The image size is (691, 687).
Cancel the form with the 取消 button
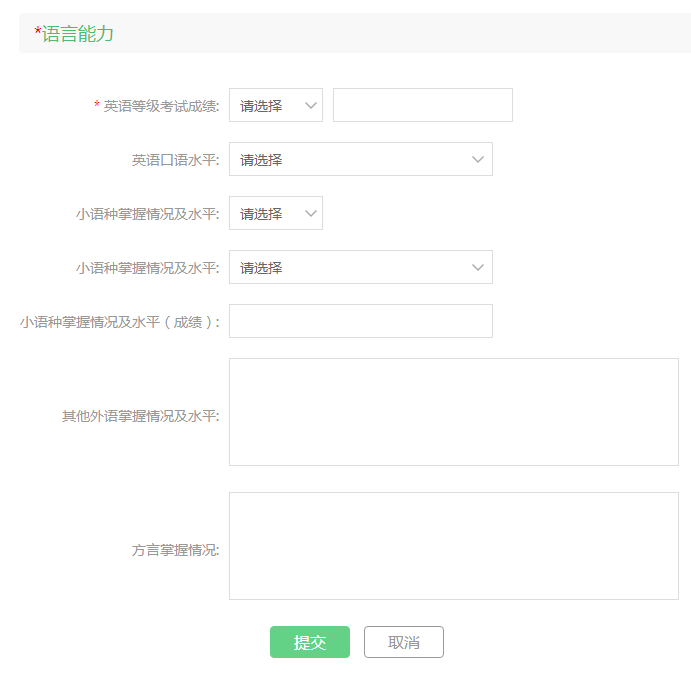pyautogui.click(x=404, y=642)
